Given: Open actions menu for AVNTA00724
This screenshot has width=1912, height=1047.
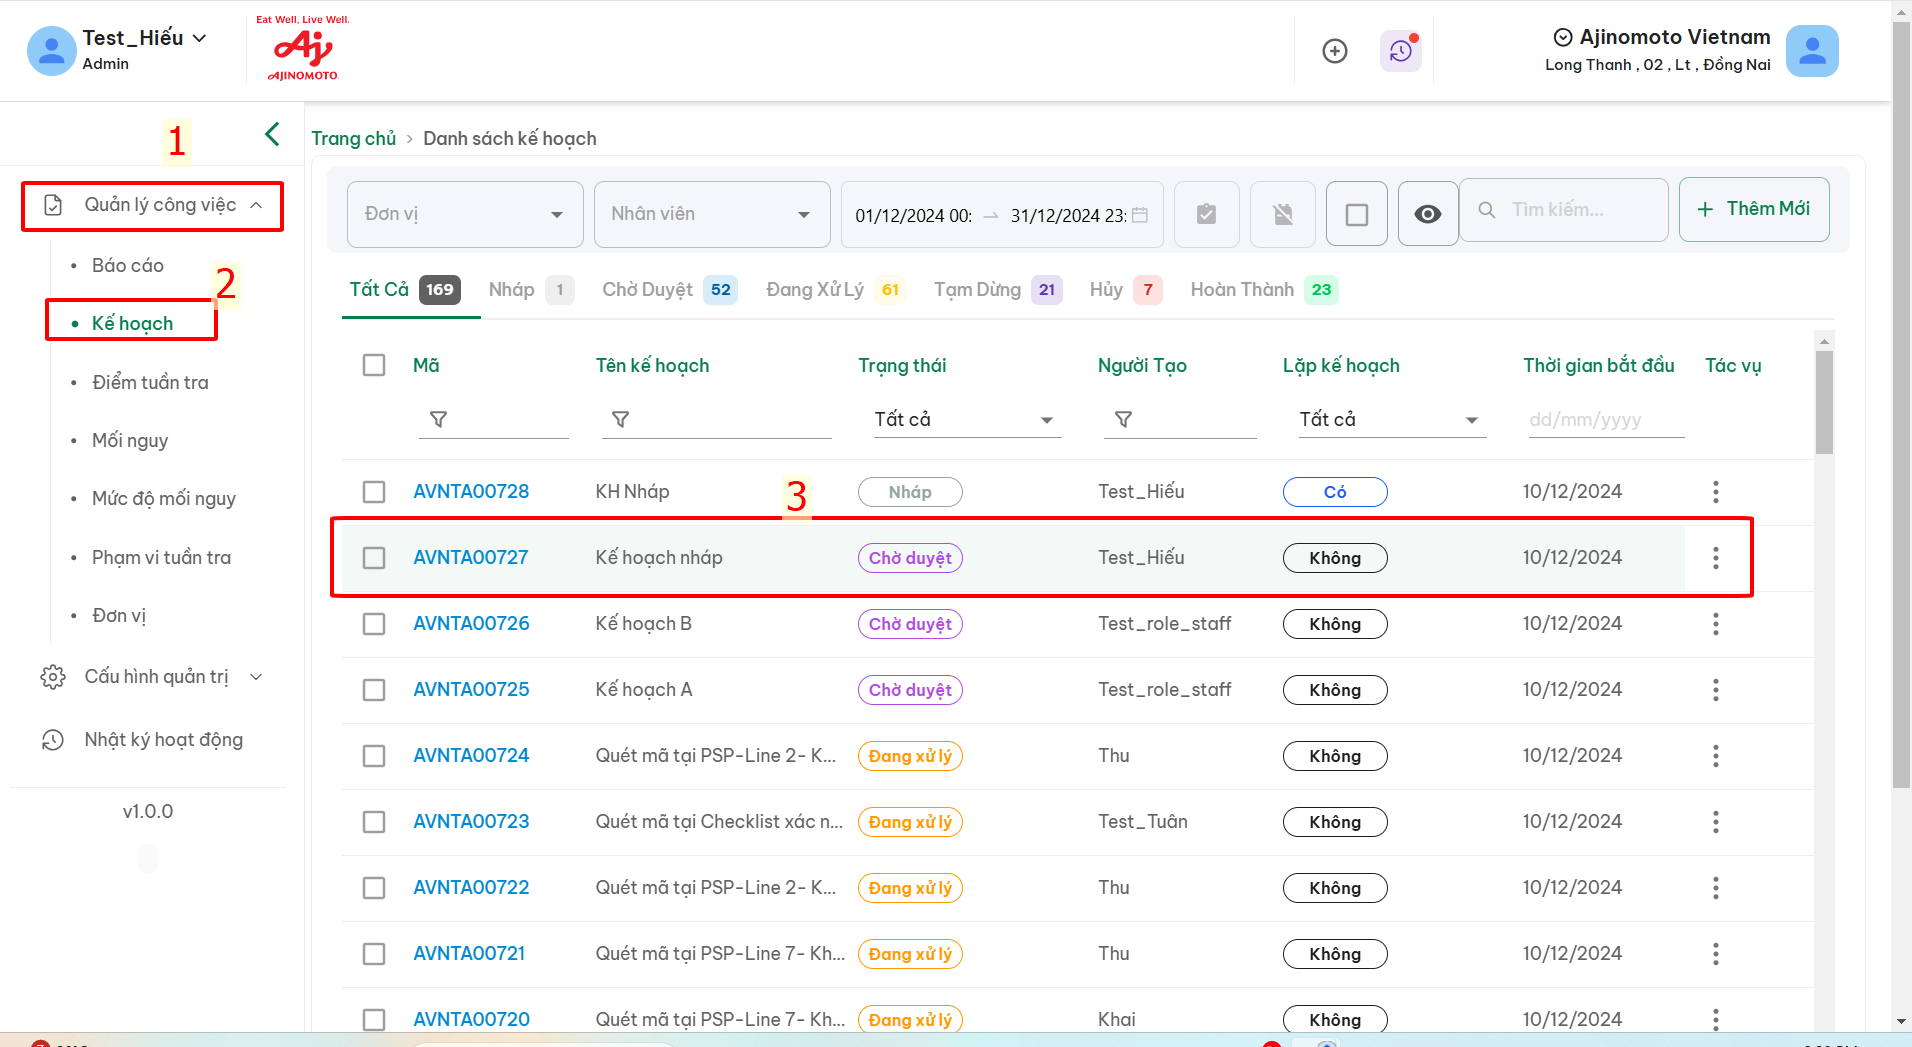Looking at the screenshot, I should pos(1716,756).
